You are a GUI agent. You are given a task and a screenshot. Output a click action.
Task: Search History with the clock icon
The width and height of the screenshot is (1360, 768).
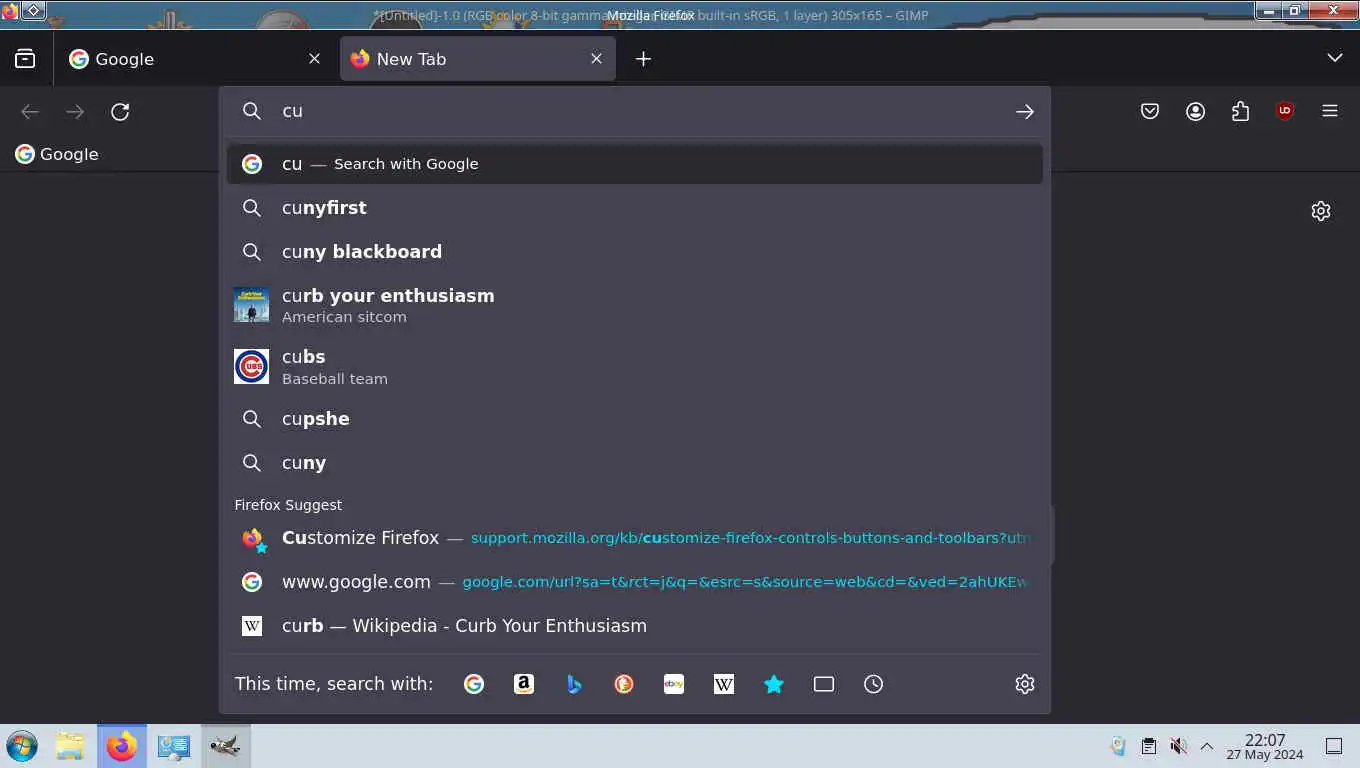click(874, 684)
